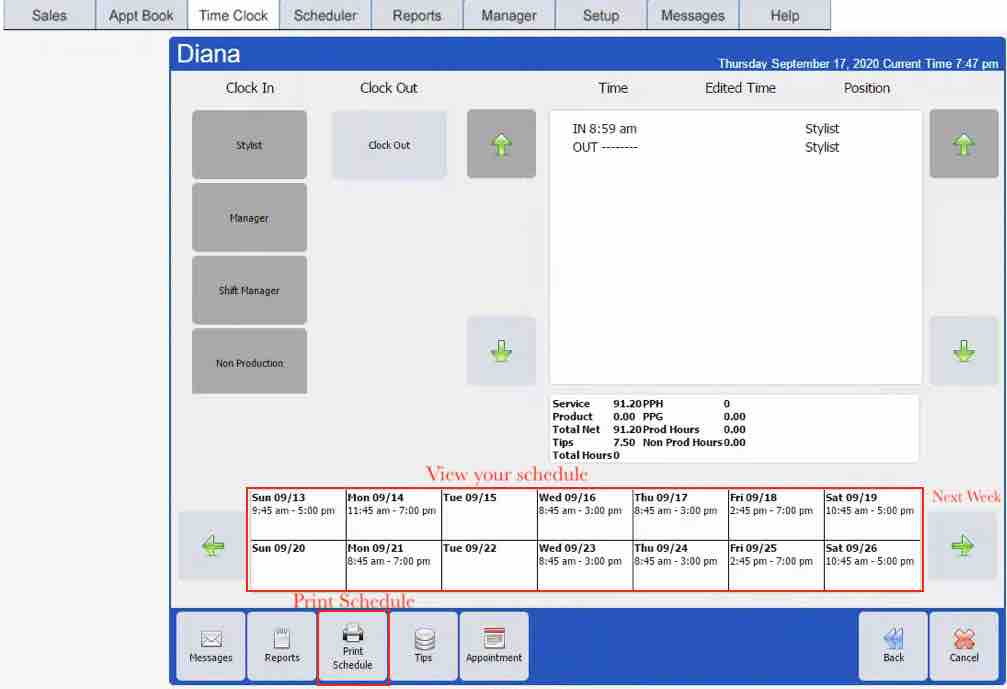
Task: Click the Total Hours label
Action: 582,455
